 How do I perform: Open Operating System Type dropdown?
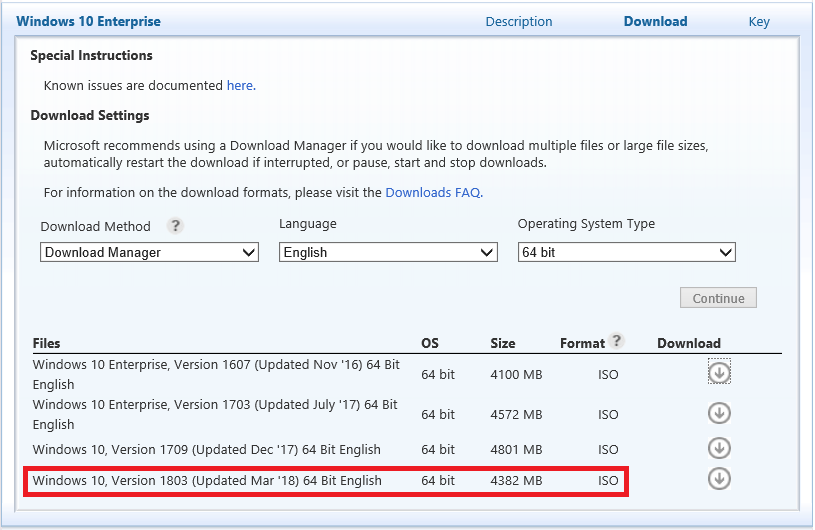(x=626, y=253)
